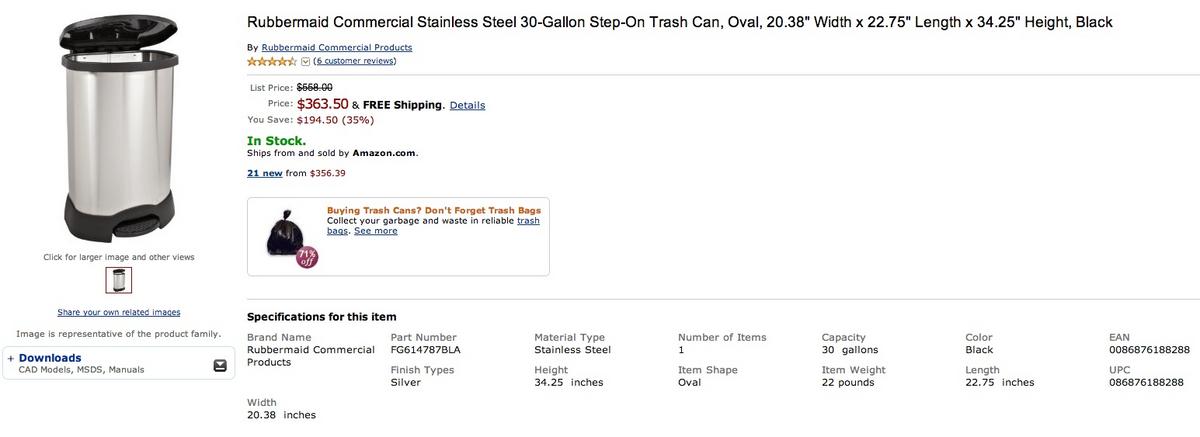This screenshot has width=1200, height=437.
Task: Click Share your own related images
Action: 119,312
